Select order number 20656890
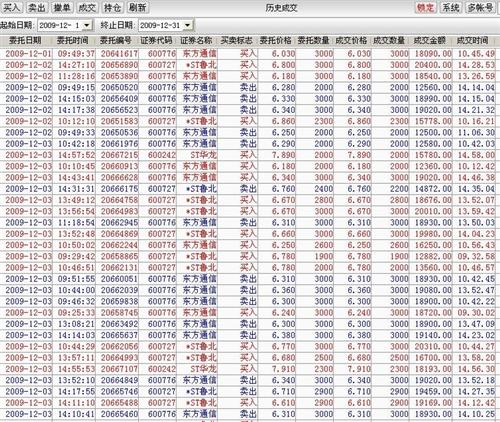This screenshot has width=500, height=422. point(119,65)
